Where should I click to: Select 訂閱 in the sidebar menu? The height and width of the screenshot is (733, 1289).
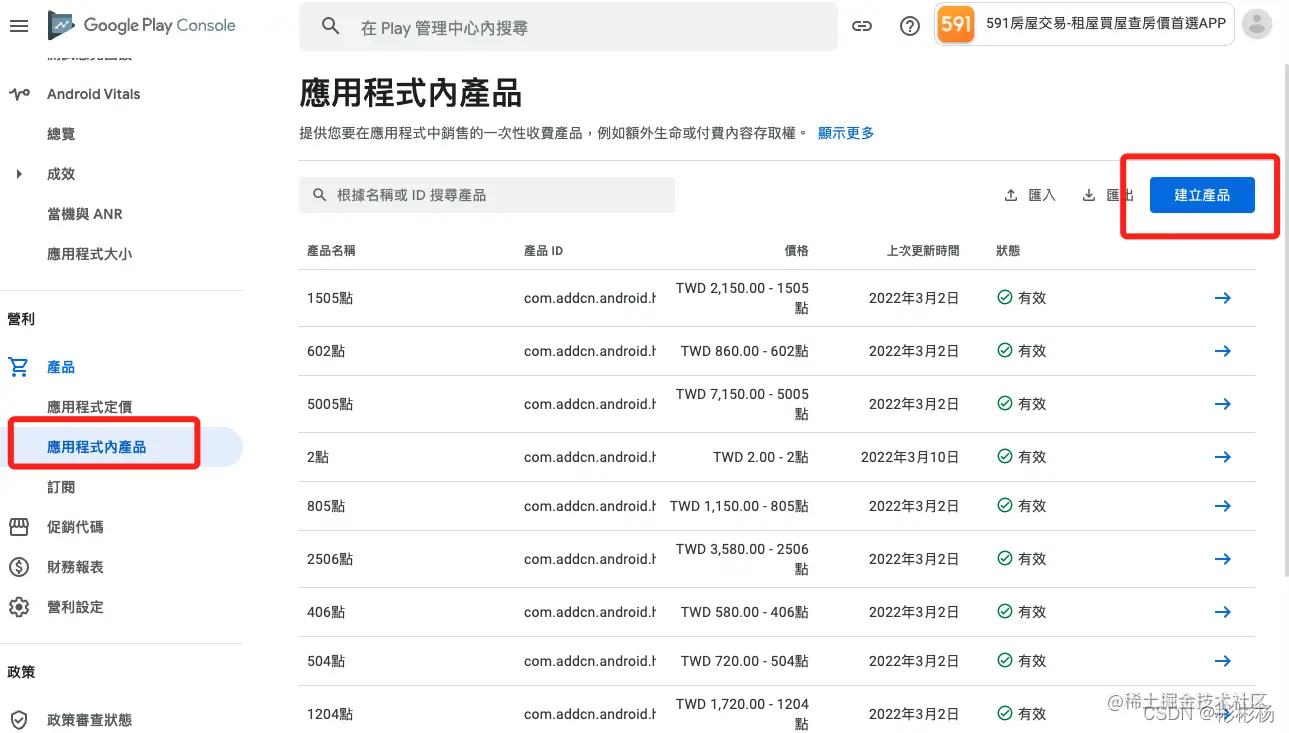[61, 487]
